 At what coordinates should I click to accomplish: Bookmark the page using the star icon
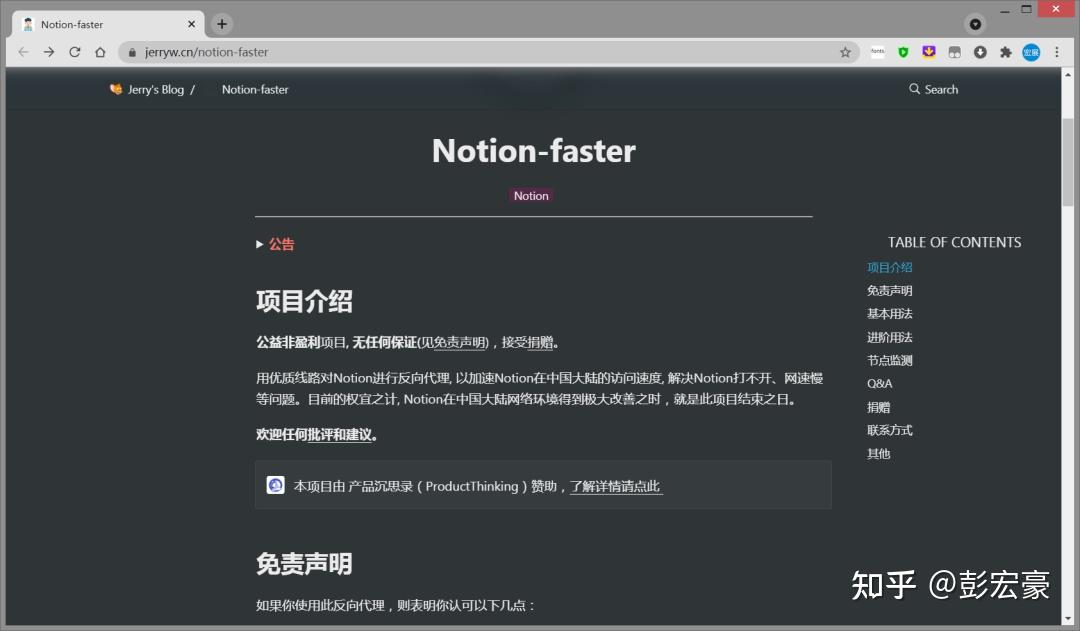point(846,52)
